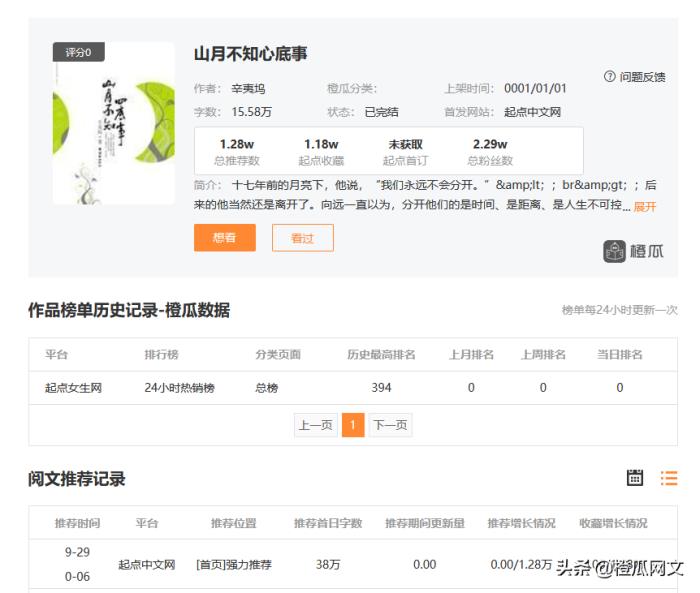The image size is (700, 593).
Task: Click the 橙瓜 logo icon
Action: click(x=614, y=251)
